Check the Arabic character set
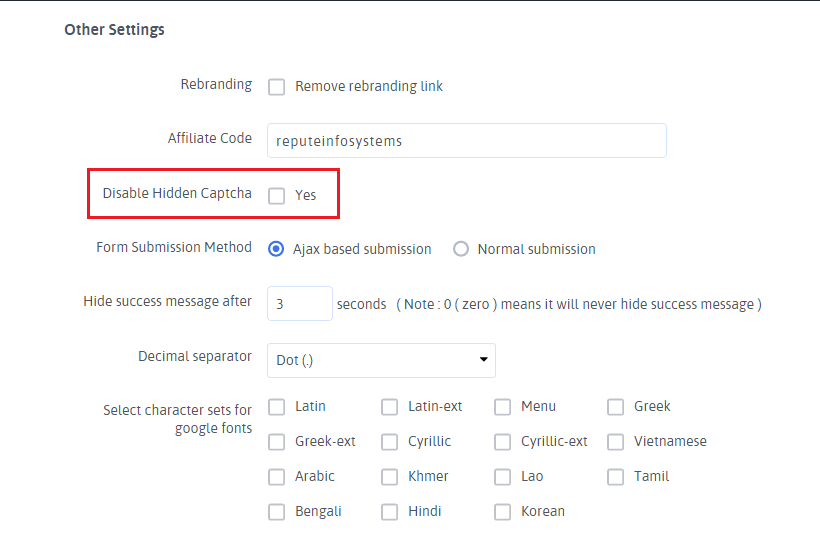The width and height of the screenshot is (820, 549). coord(277,477)
